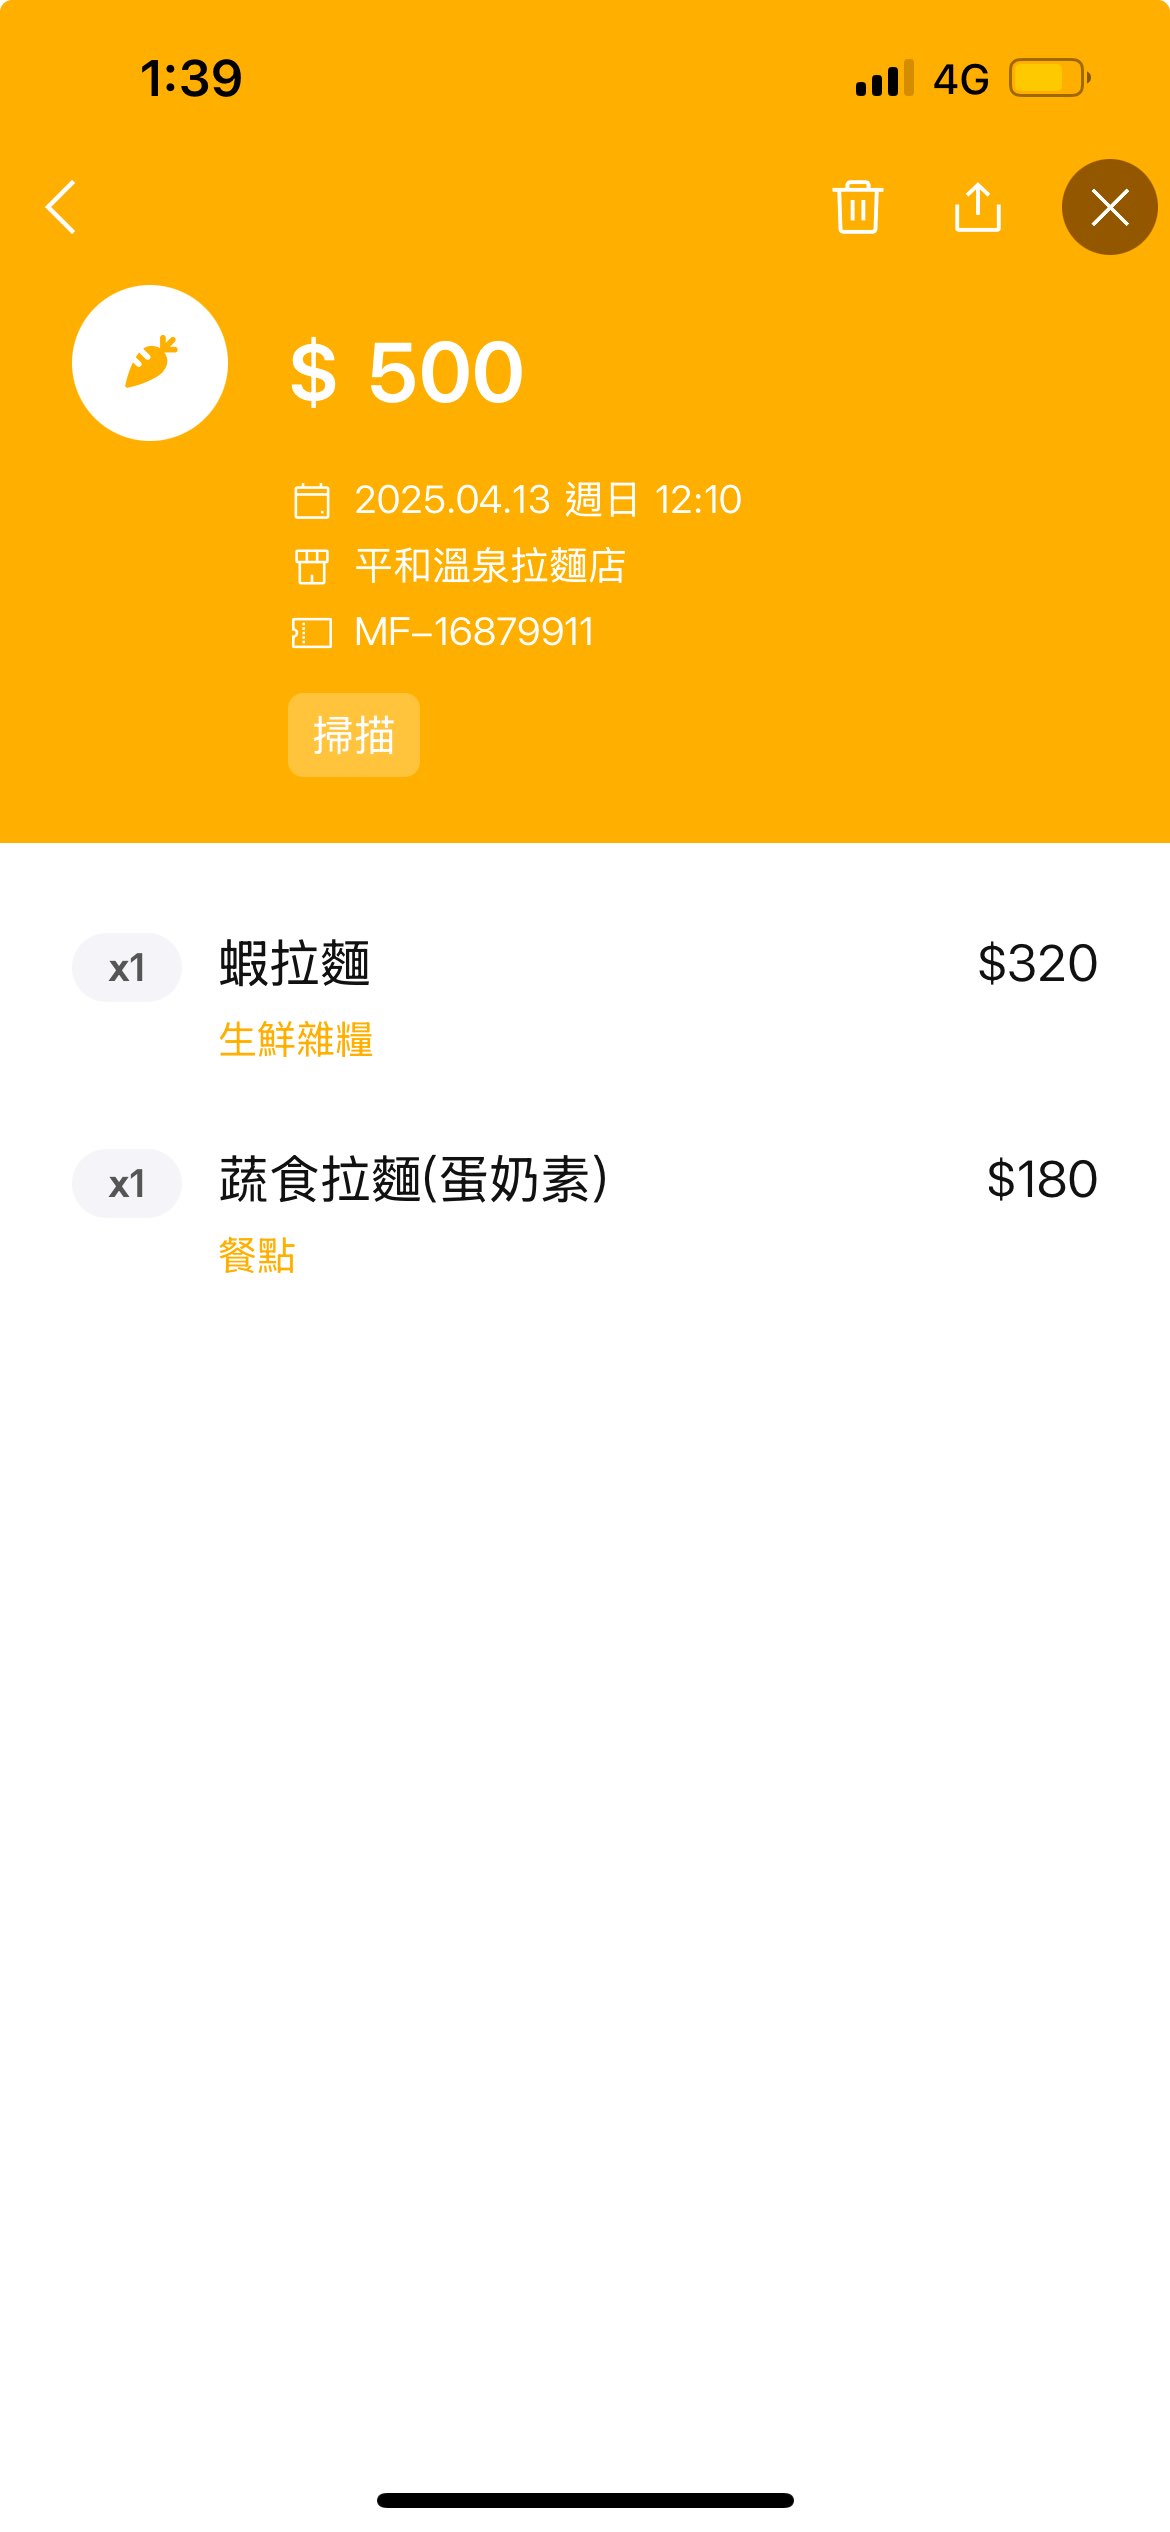1170x2532 pixels.
Task: Tap the store icon beside shop name
Action: pyautogui.click(x=311, y=566)
